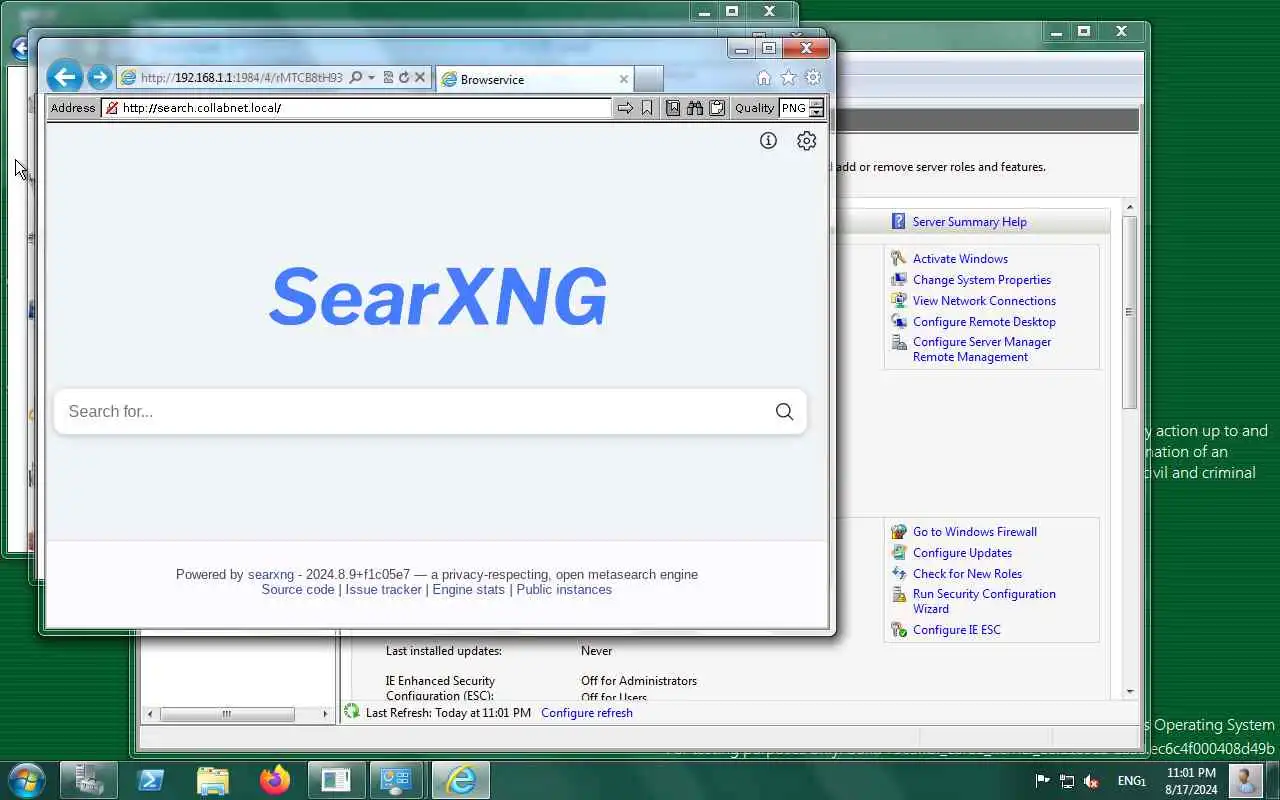This screenshot has height=800, width=1280.
Task: Click the network tray icon
Action: pyautogui.click(x=1067, y=781)
